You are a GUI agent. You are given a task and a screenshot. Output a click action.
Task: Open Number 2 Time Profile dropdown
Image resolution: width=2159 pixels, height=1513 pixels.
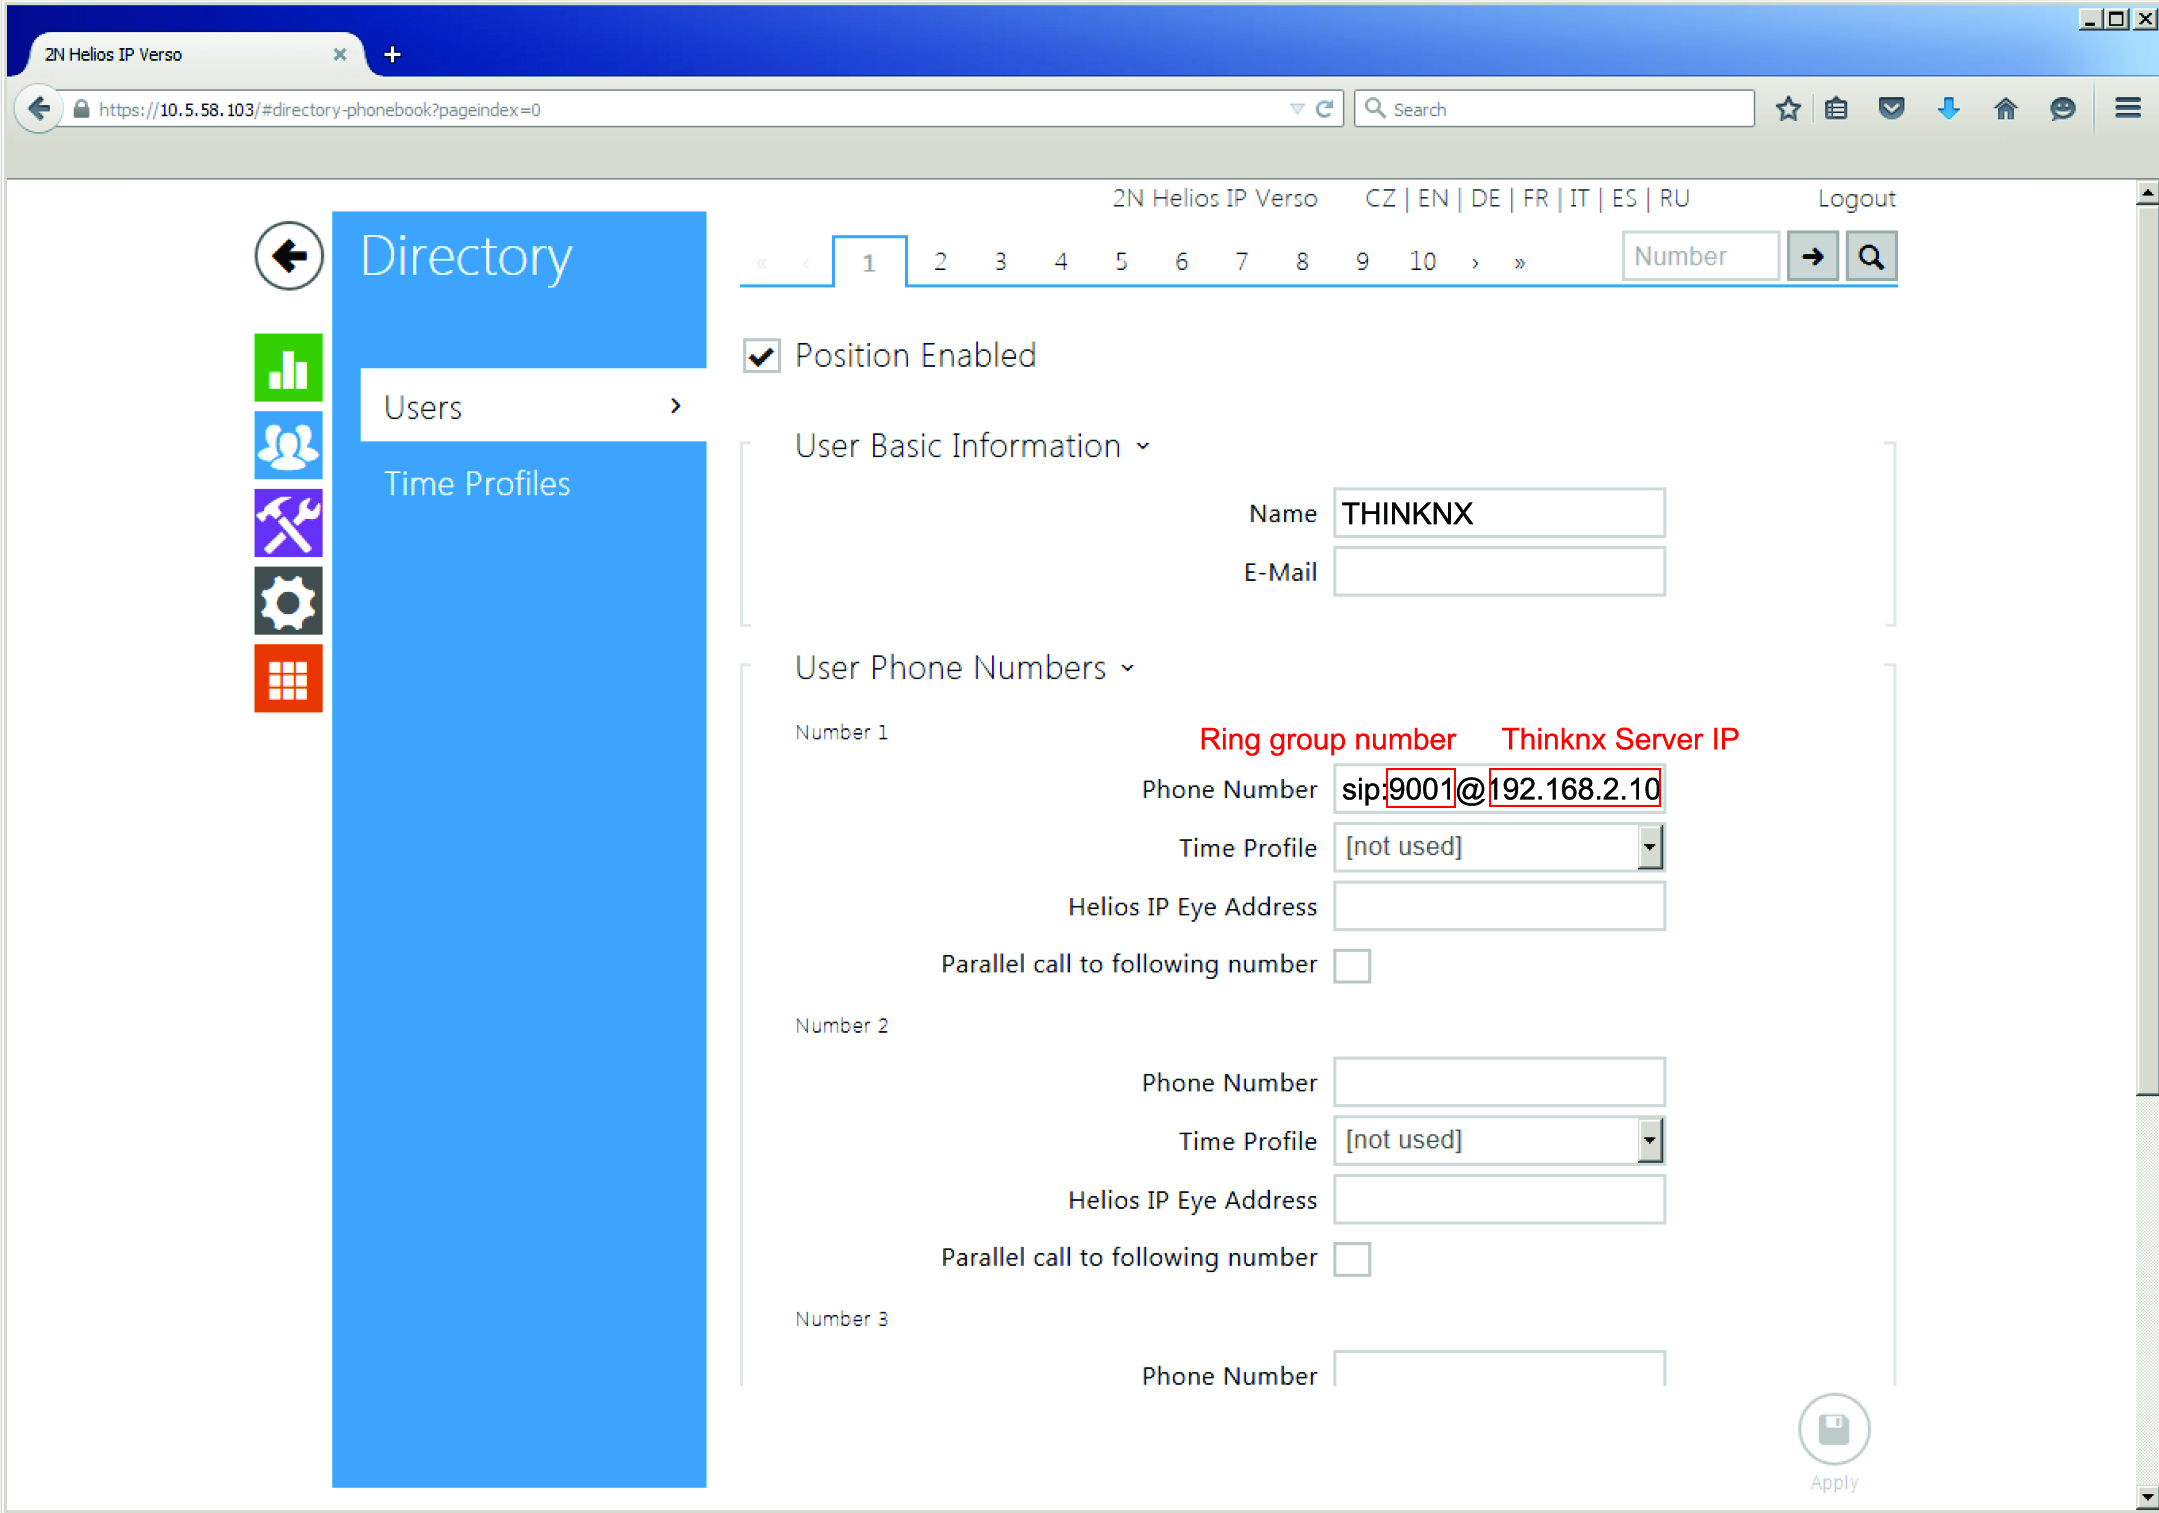(x=1650, y=1140)
